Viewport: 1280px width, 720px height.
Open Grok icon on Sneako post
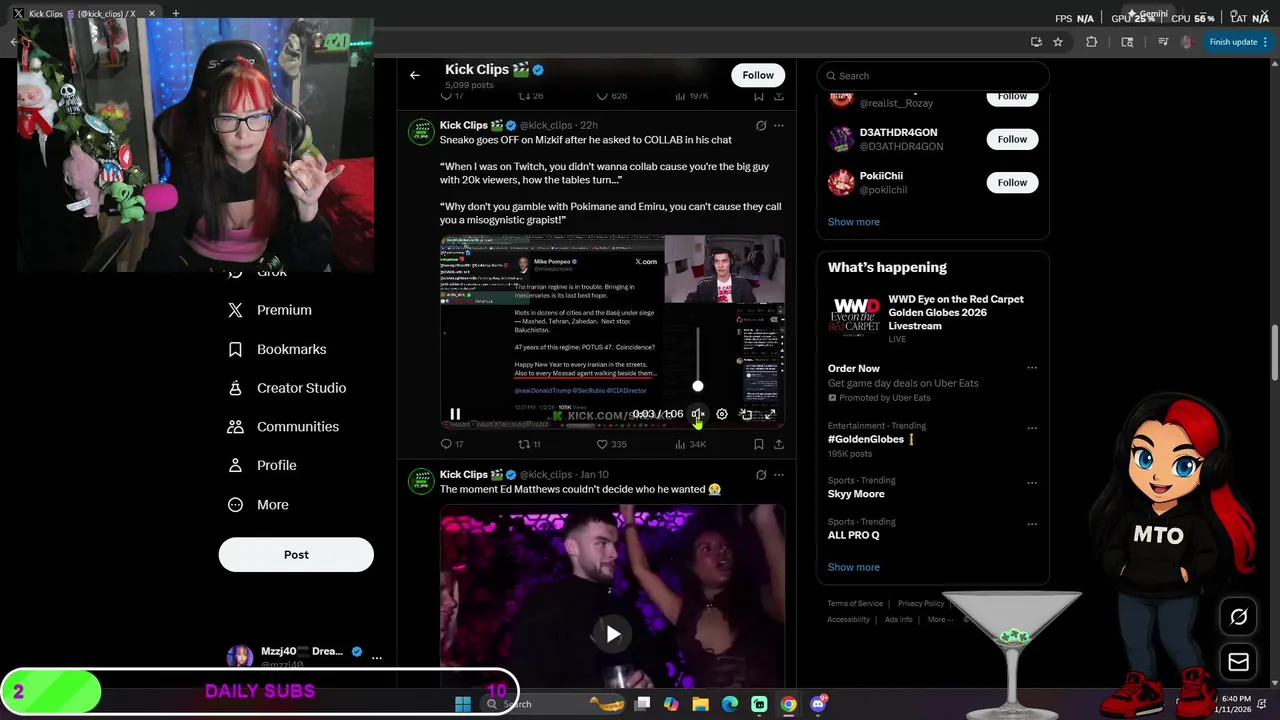tap(761, 126)
